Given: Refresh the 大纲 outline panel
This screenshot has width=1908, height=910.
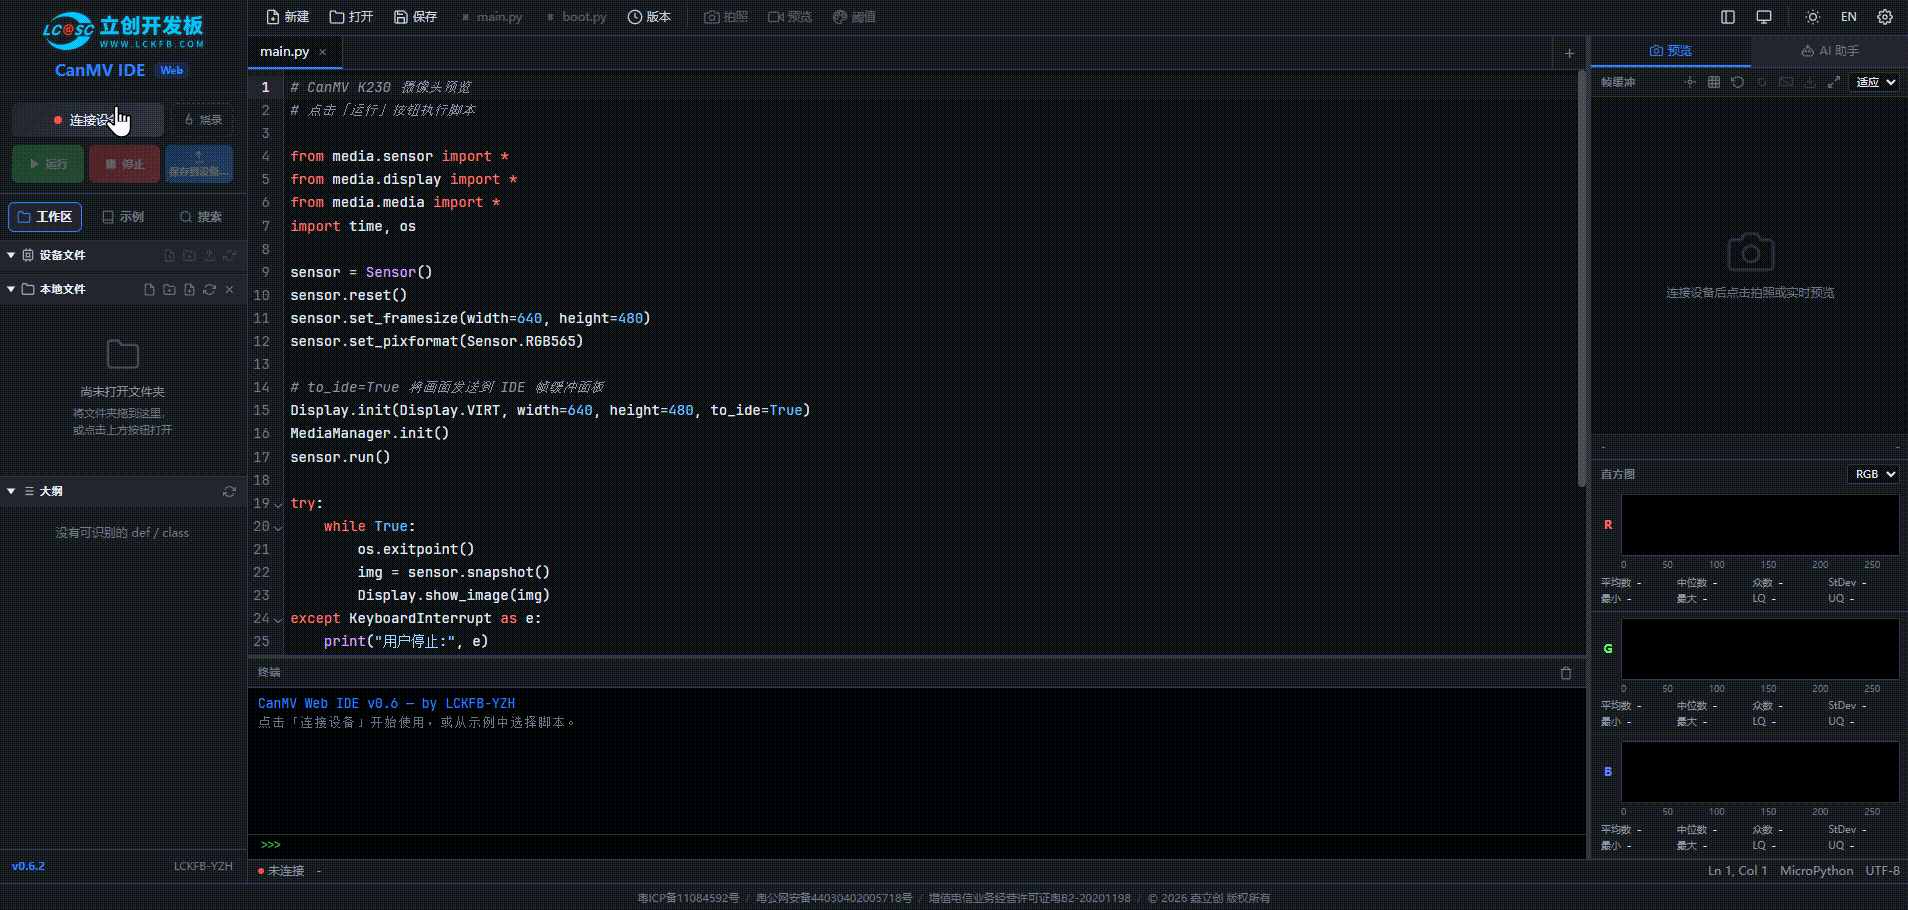Looking at the screenshot, I should pyautogui.click(x=229, y=491).
